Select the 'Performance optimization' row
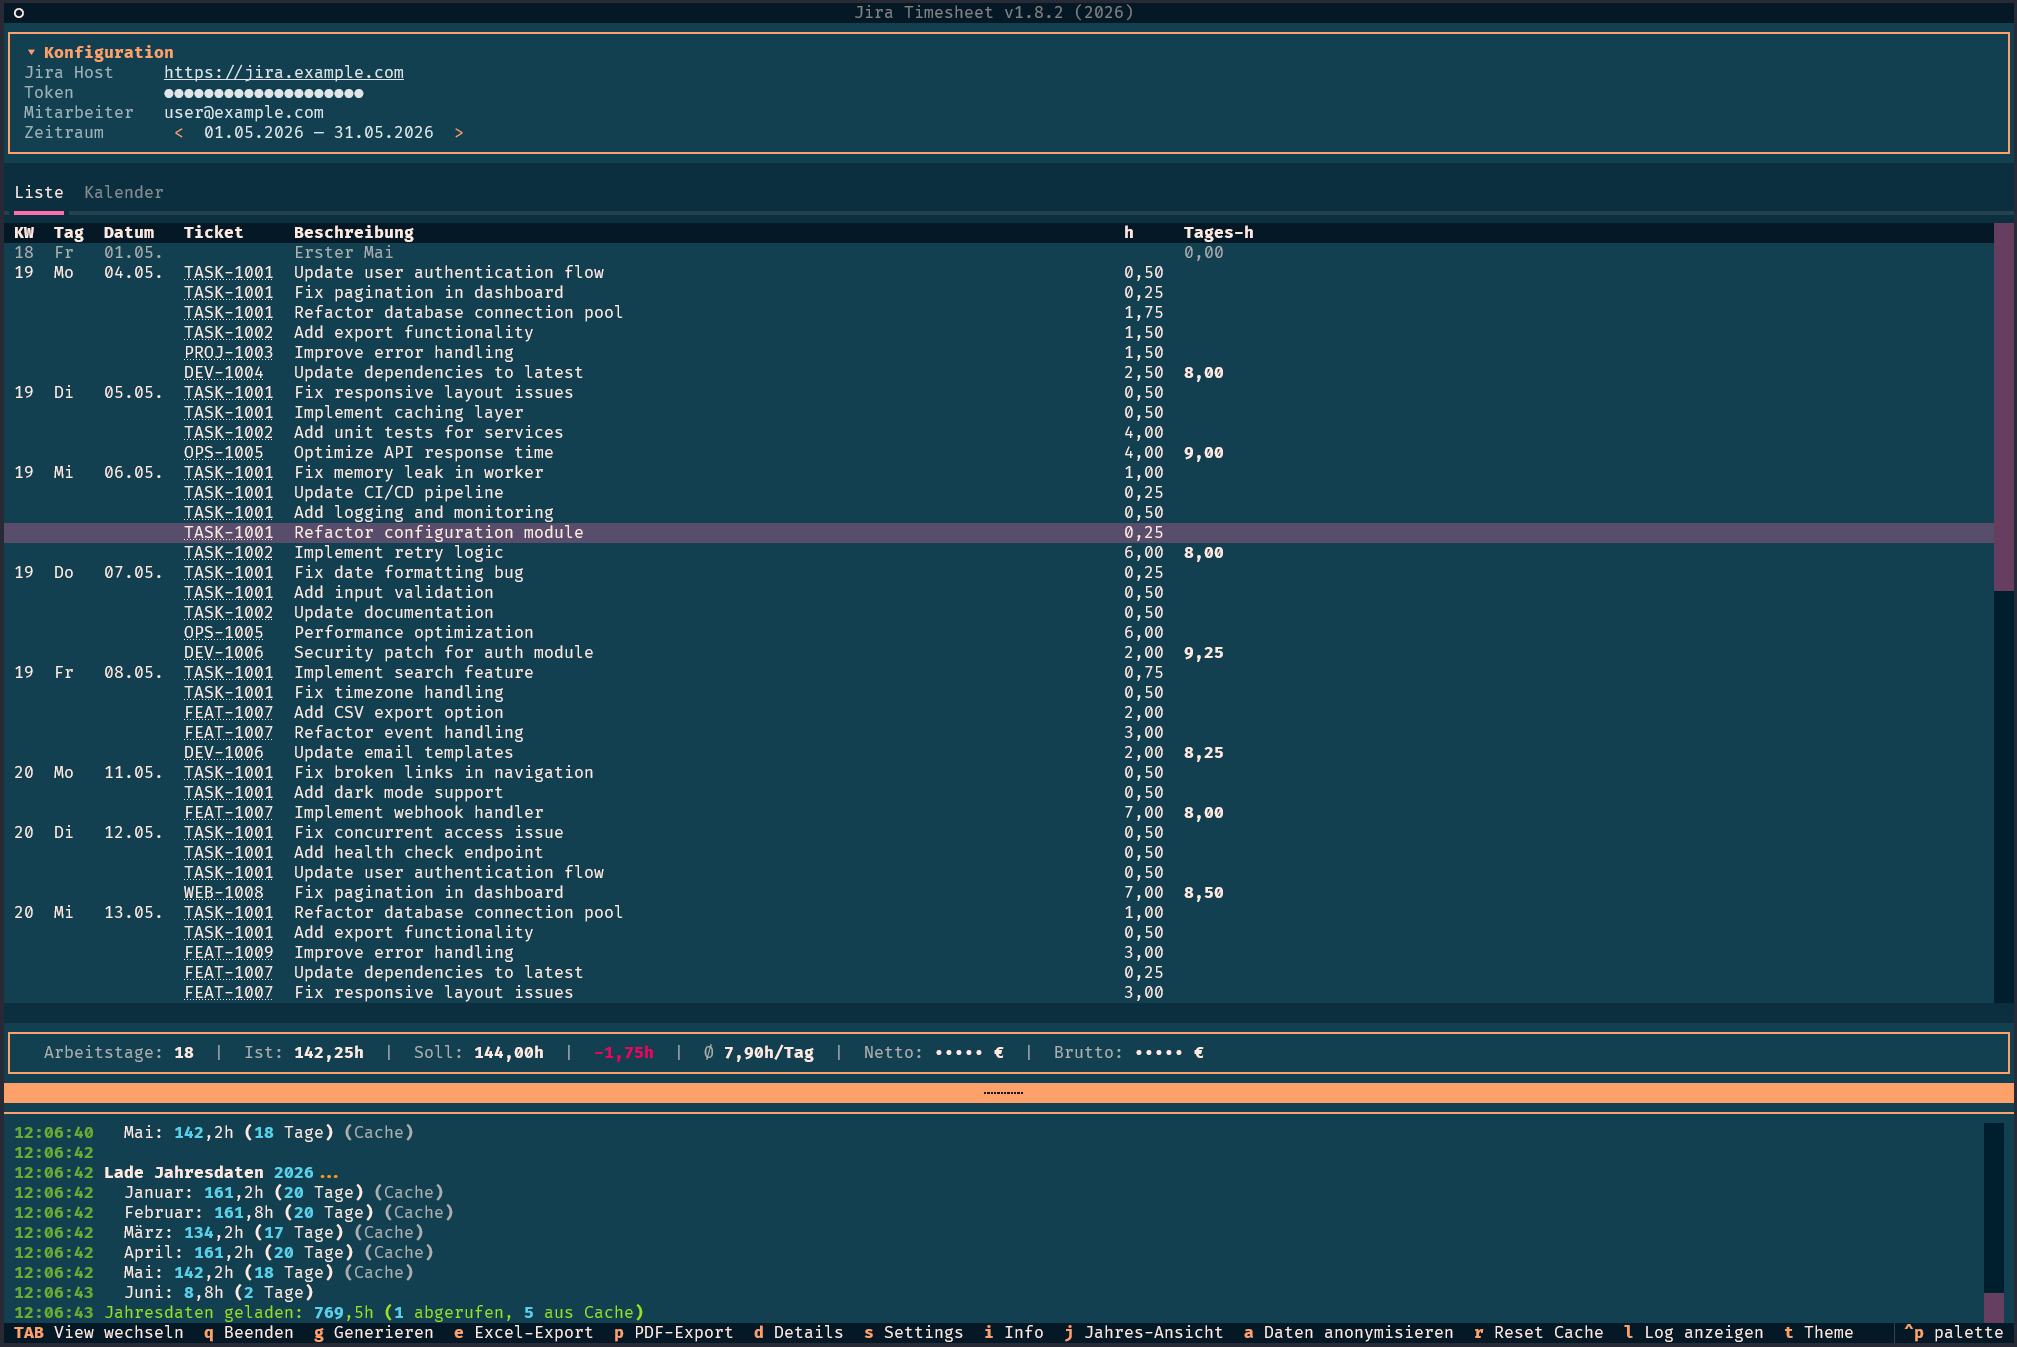Viewport: 2017px width, 1347px height. pyautogui.click(x=999, y=632)
